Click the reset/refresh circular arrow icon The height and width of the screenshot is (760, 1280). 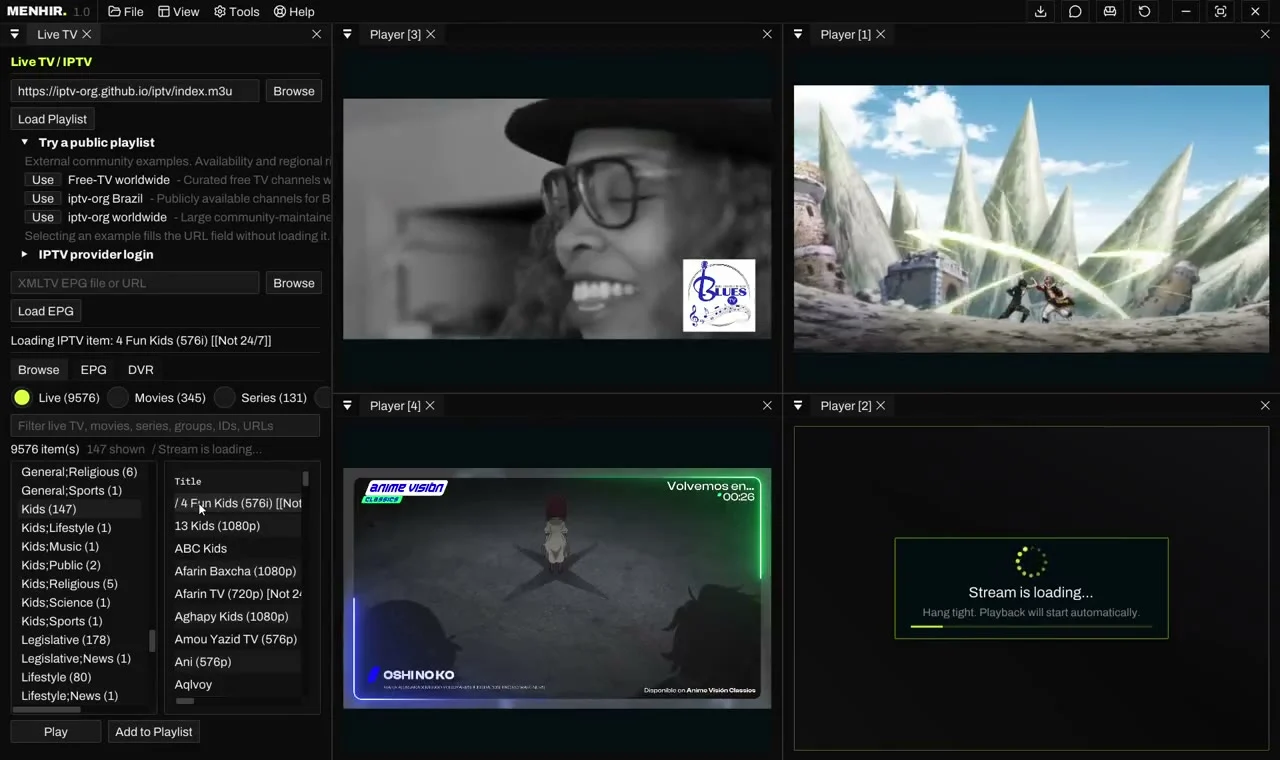[1145, 12]
